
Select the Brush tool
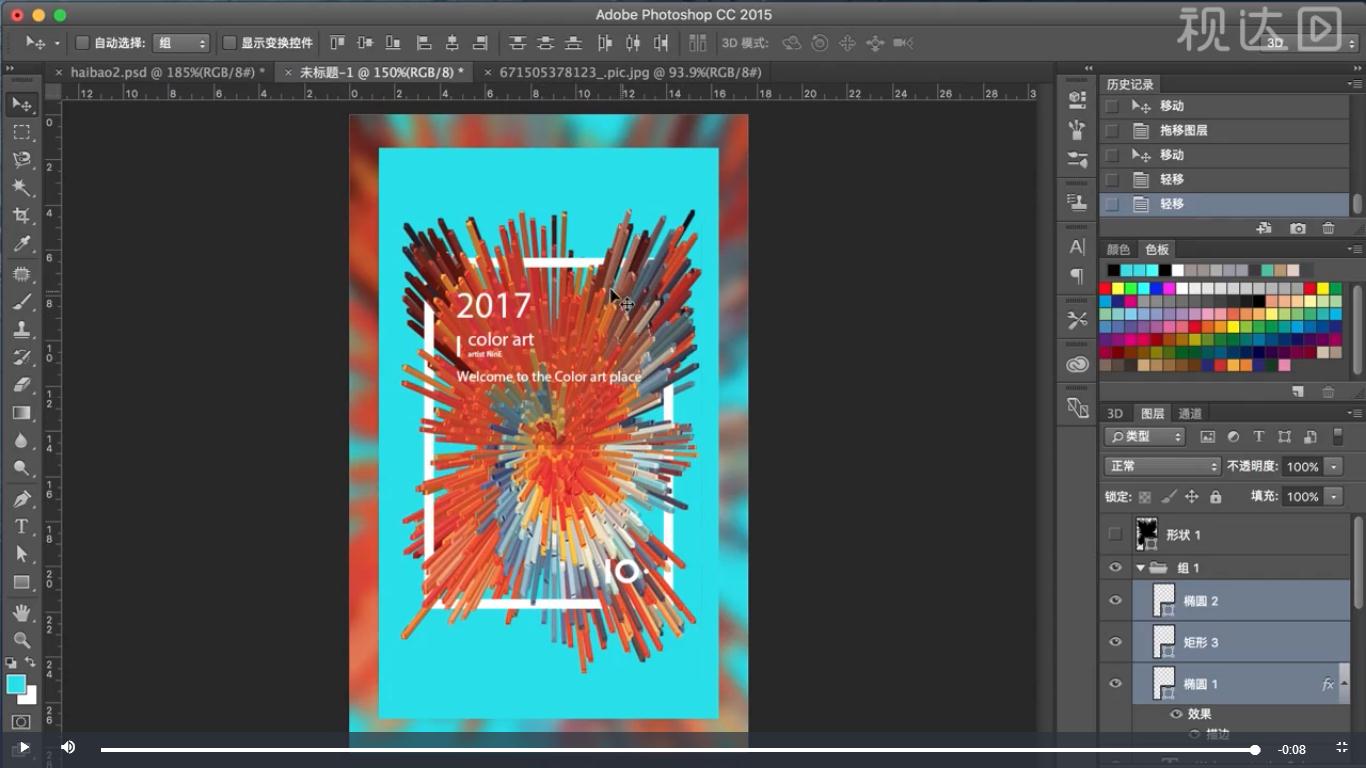coord(21,301)
